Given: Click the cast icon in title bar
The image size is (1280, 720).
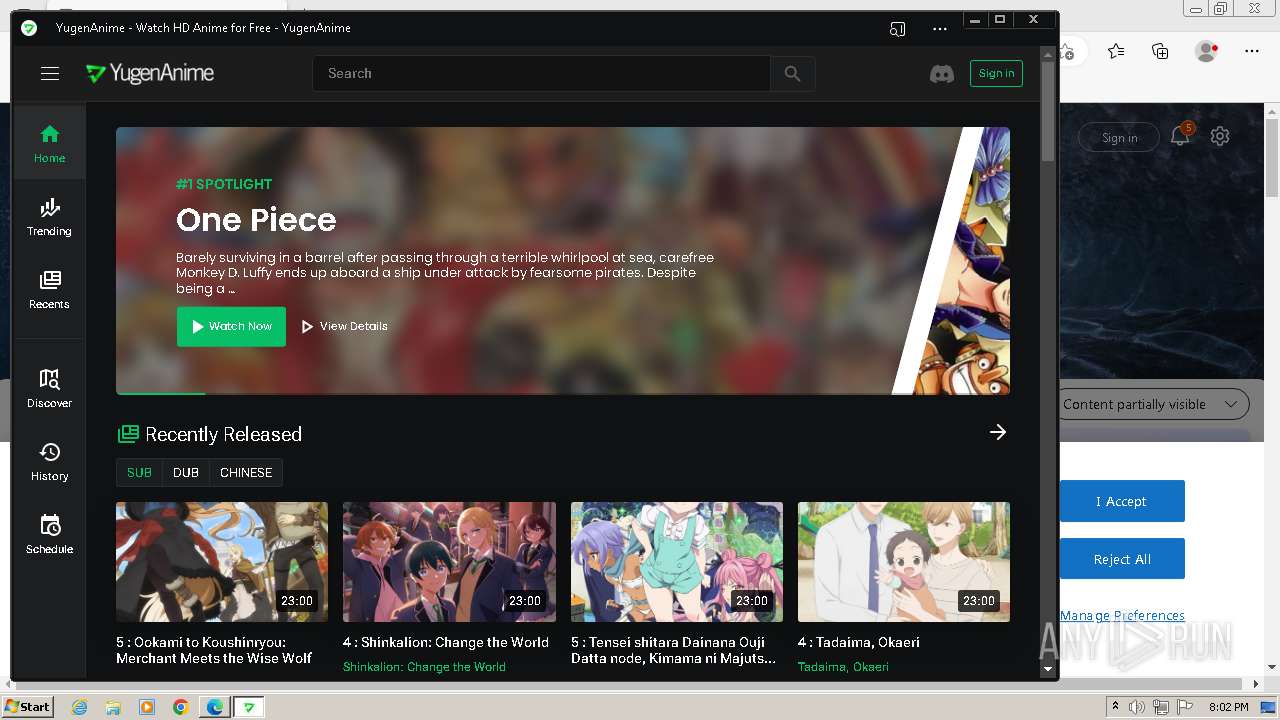Looking at the screenshot, I should click(897, 29).
